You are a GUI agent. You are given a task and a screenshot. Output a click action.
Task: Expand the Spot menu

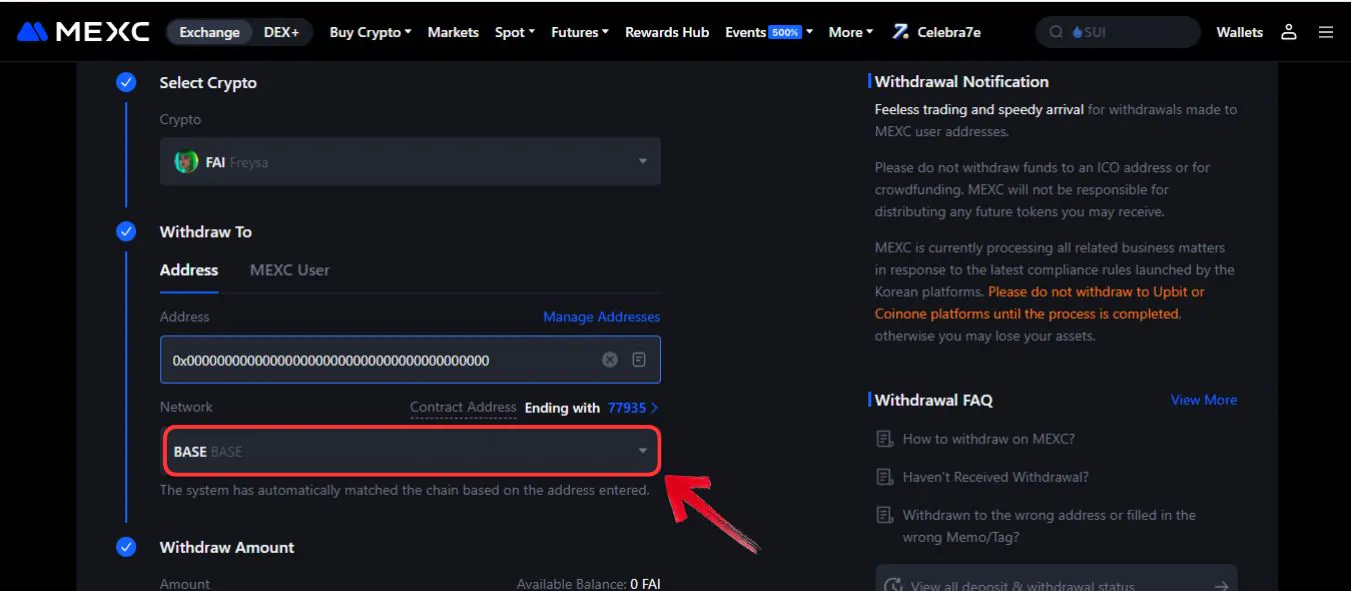click(x=514, y=32)
